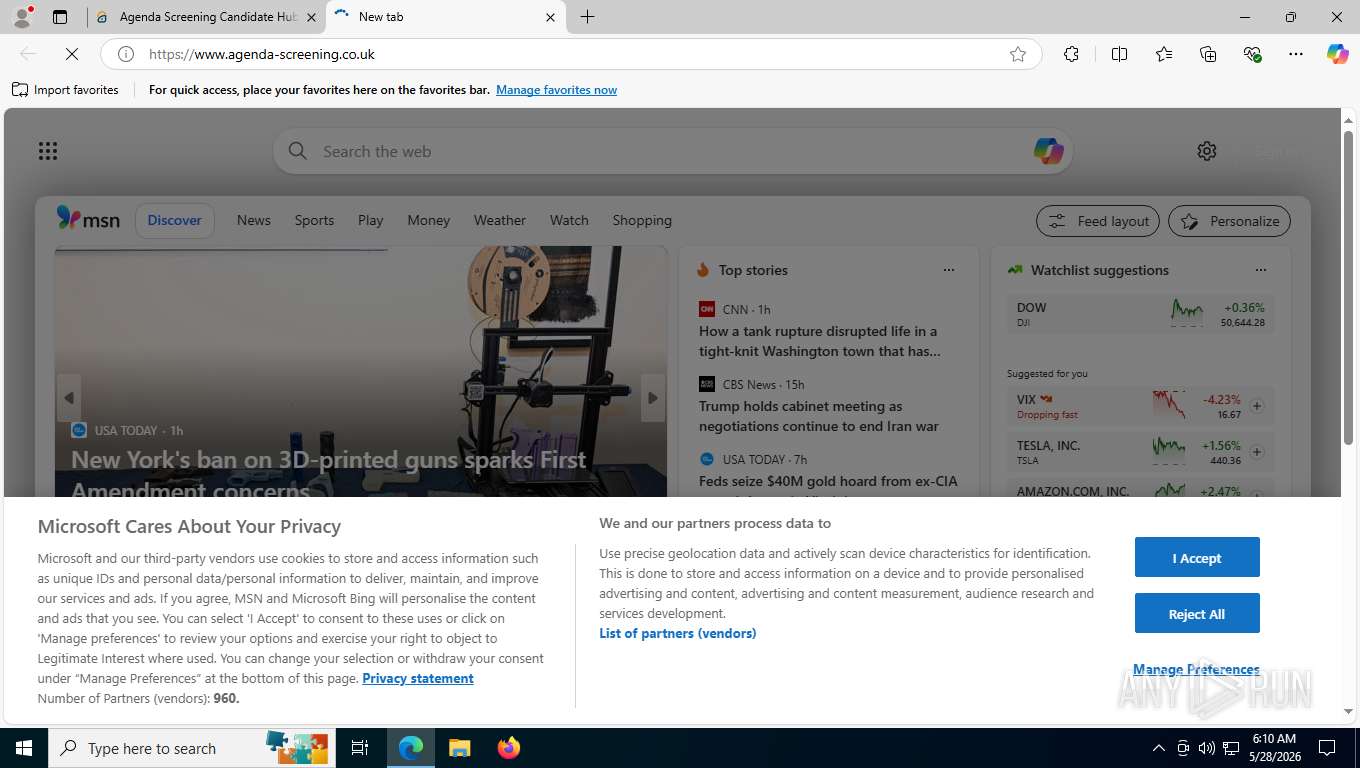Viewport: 1360px width, 768px height.
Task: View site information icon in address bar
Action: (x=126, y=54)
